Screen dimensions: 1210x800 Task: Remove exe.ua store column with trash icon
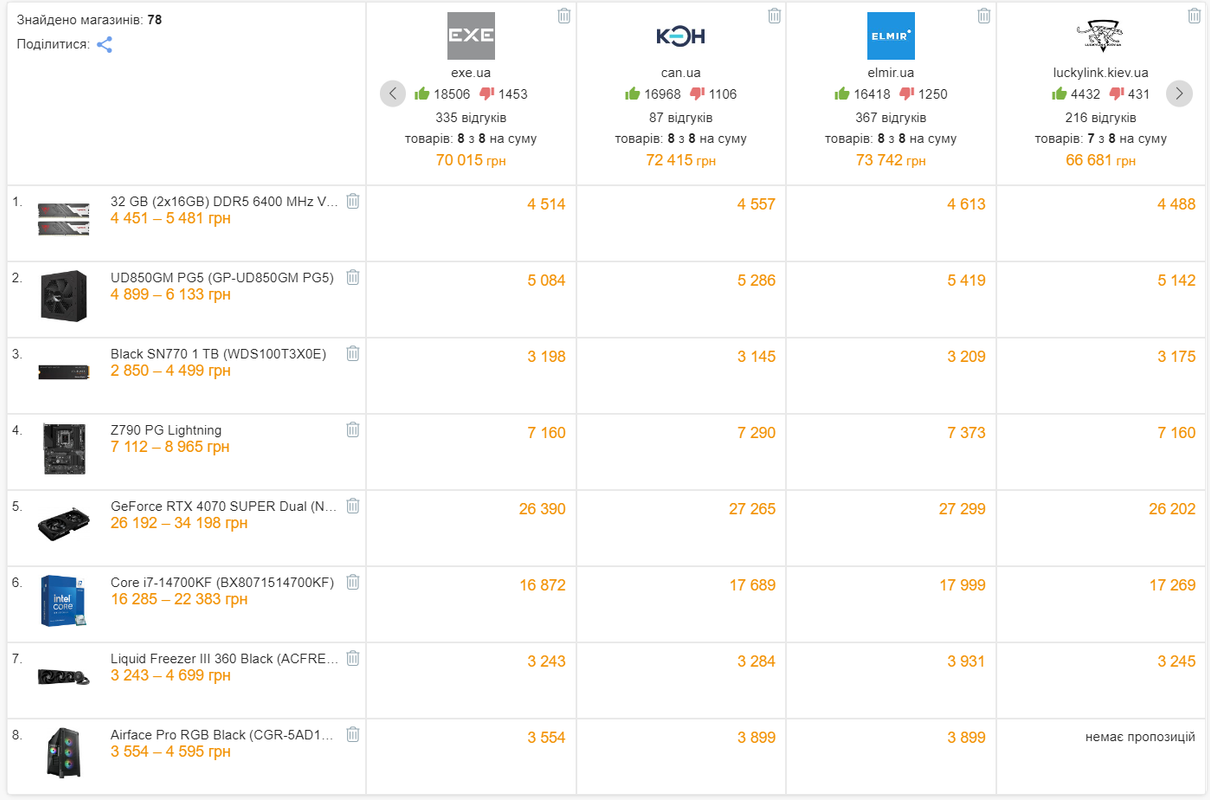(564, 16)
